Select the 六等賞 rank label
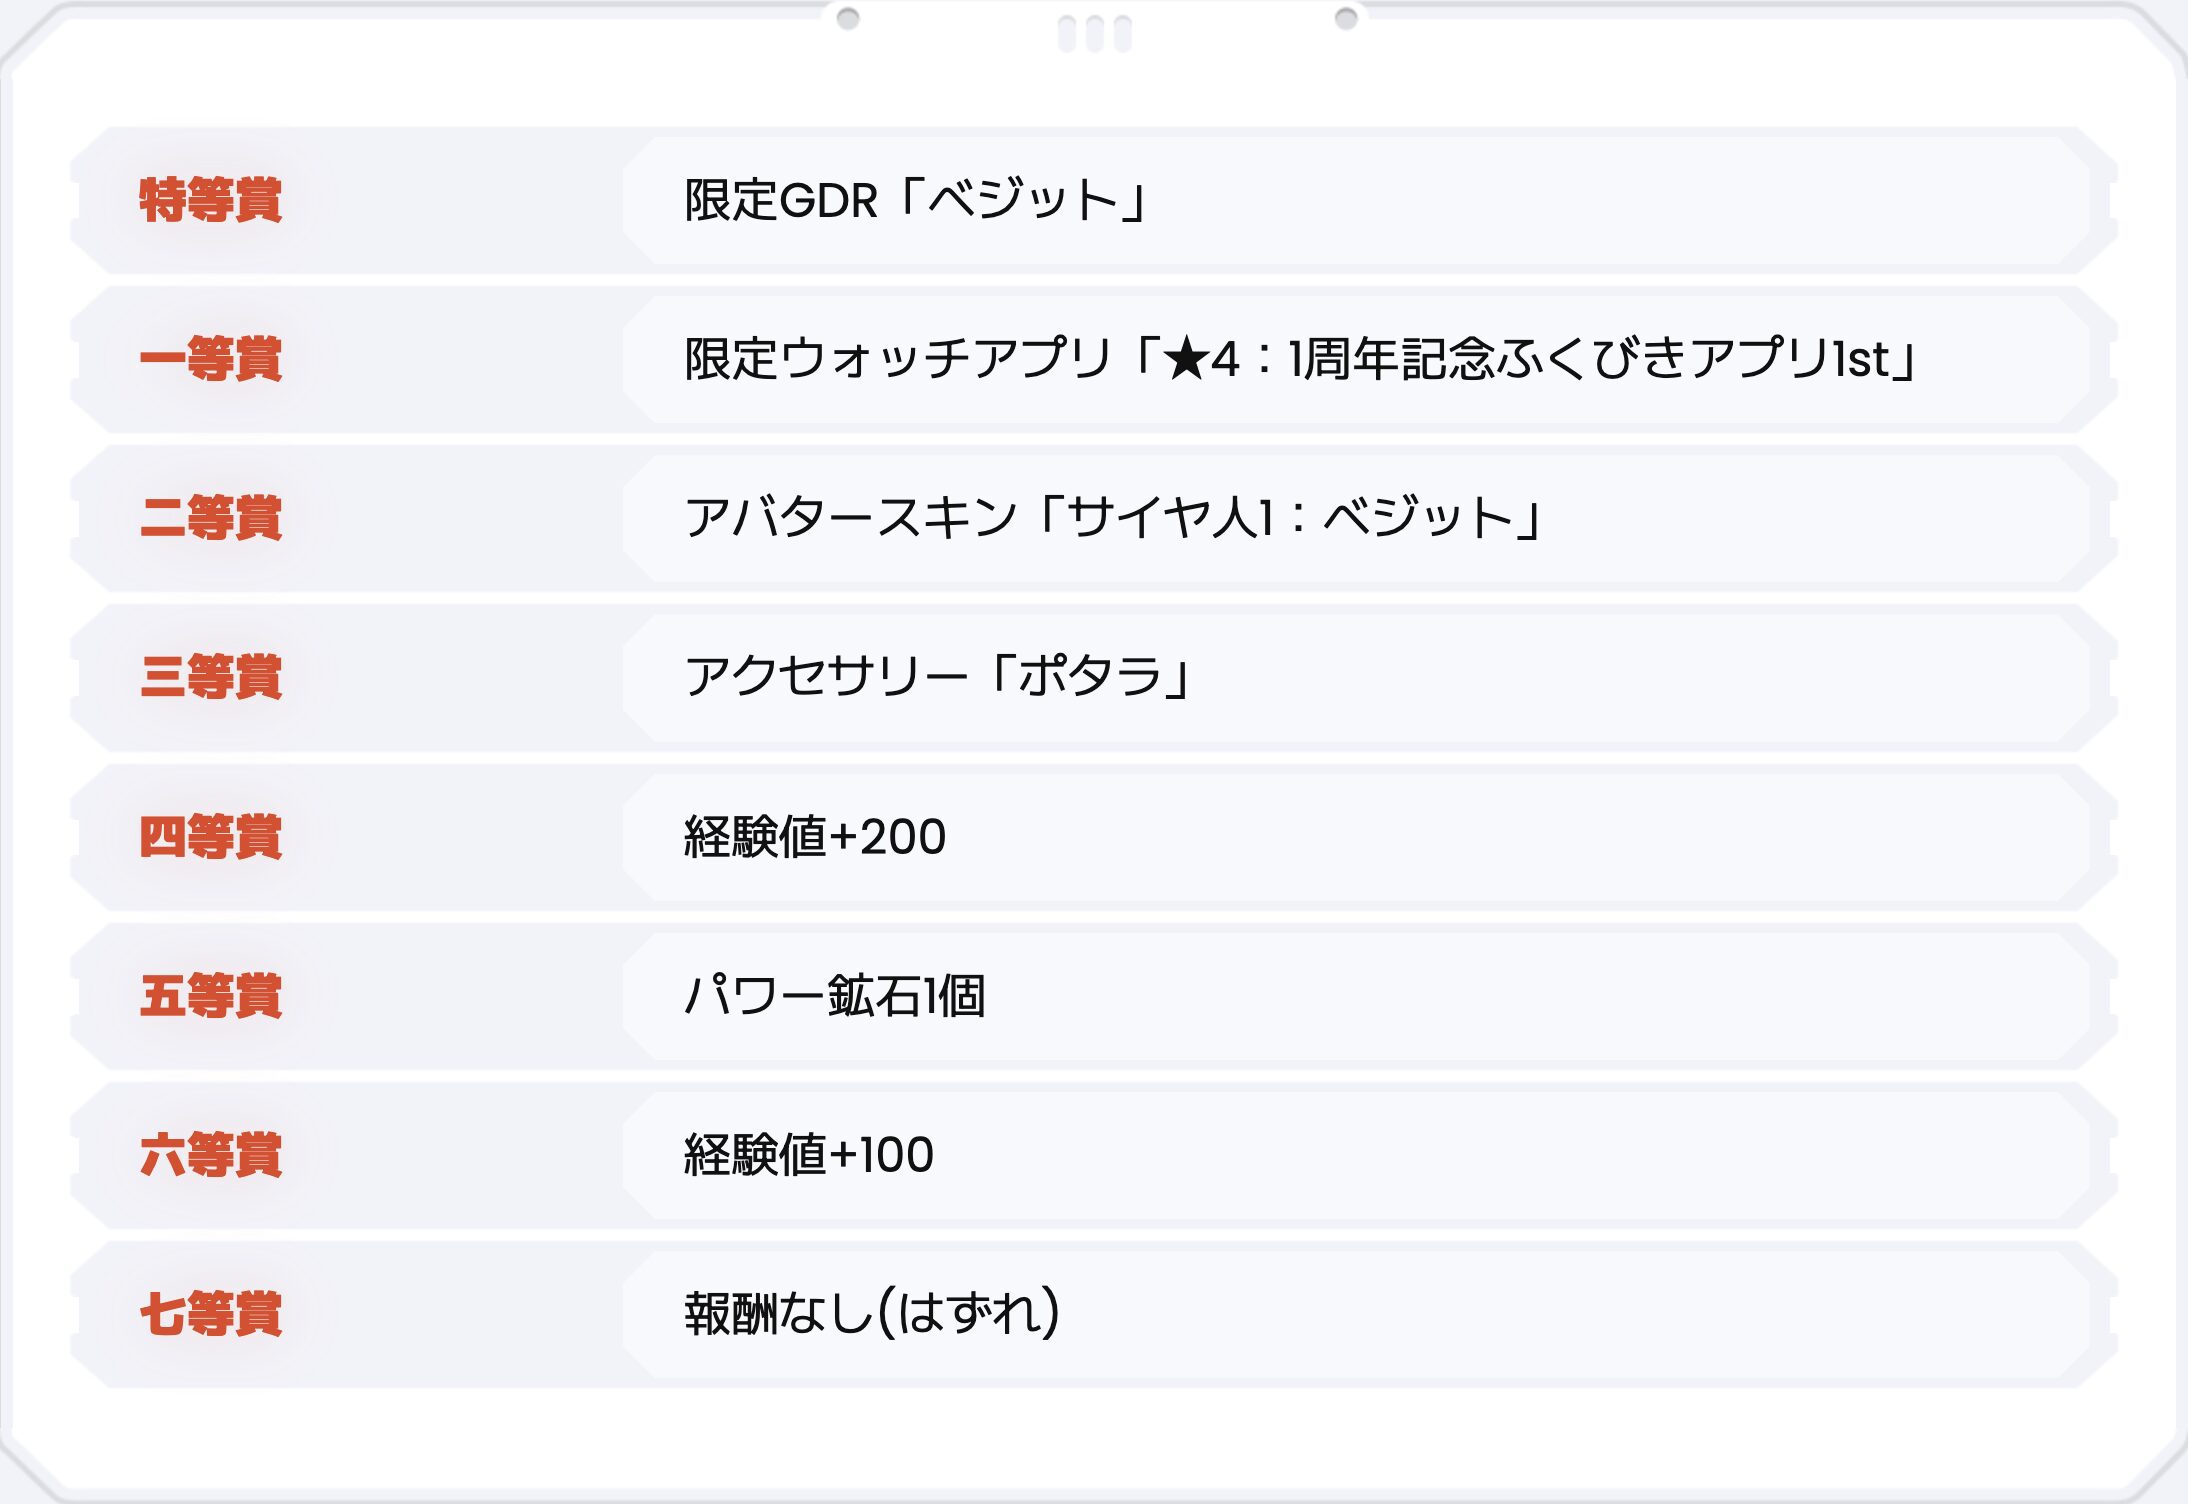Image resolution: width=2188 pixels, height=1504 pixels. point(211,1155)
